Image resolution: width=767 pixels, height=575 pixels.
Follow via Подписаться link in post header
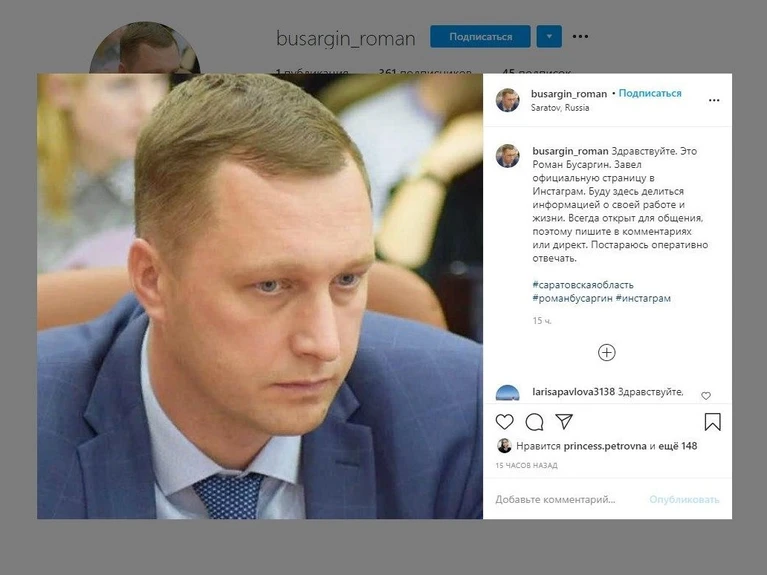pyautogui.click(x=650, y=93)
